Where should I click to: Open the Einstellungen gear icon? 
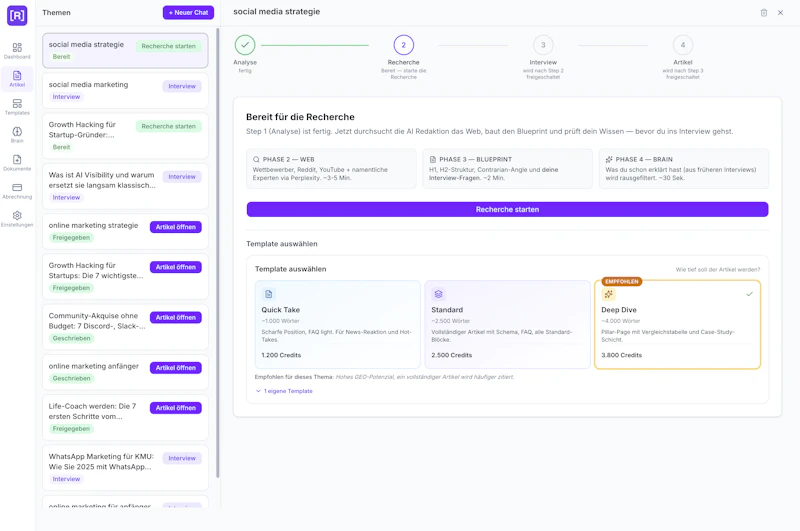pyautogui.click(x=17, y=215)
